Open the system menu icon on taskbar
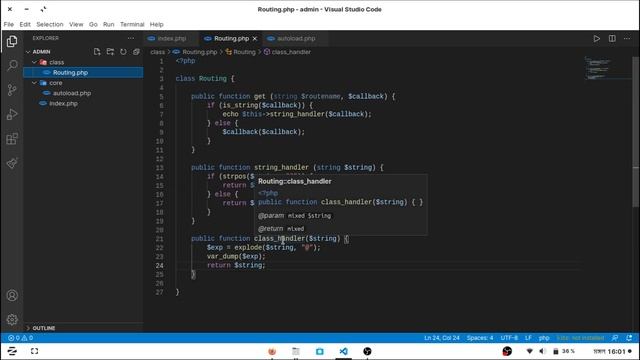Screen dimensions: 640x360 click(x=12, y=351)
